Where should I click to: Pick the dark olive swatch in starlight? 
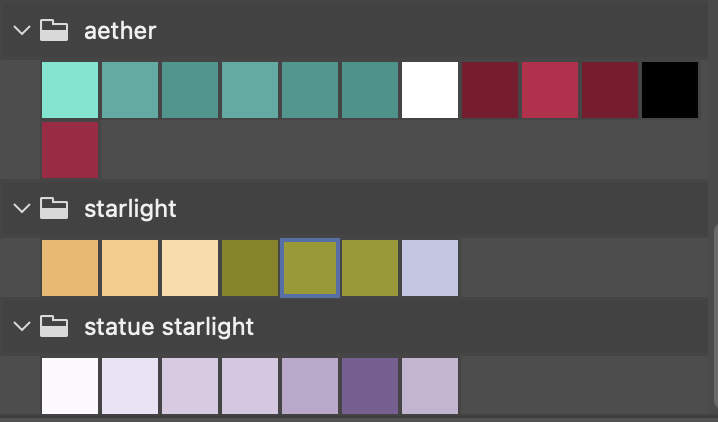pyautogui.click(x=250, y=268)
